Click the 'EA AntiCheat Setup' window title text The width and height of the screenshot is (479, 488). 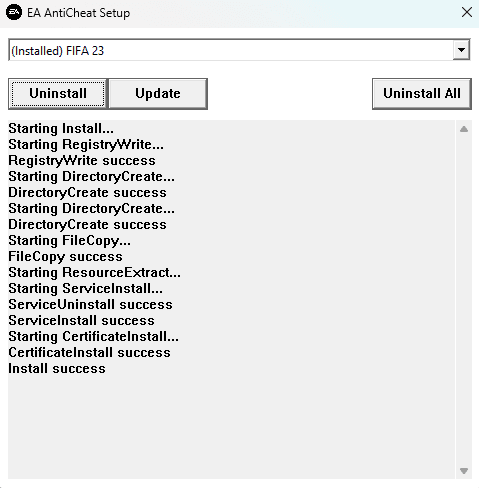coord(79,13)
